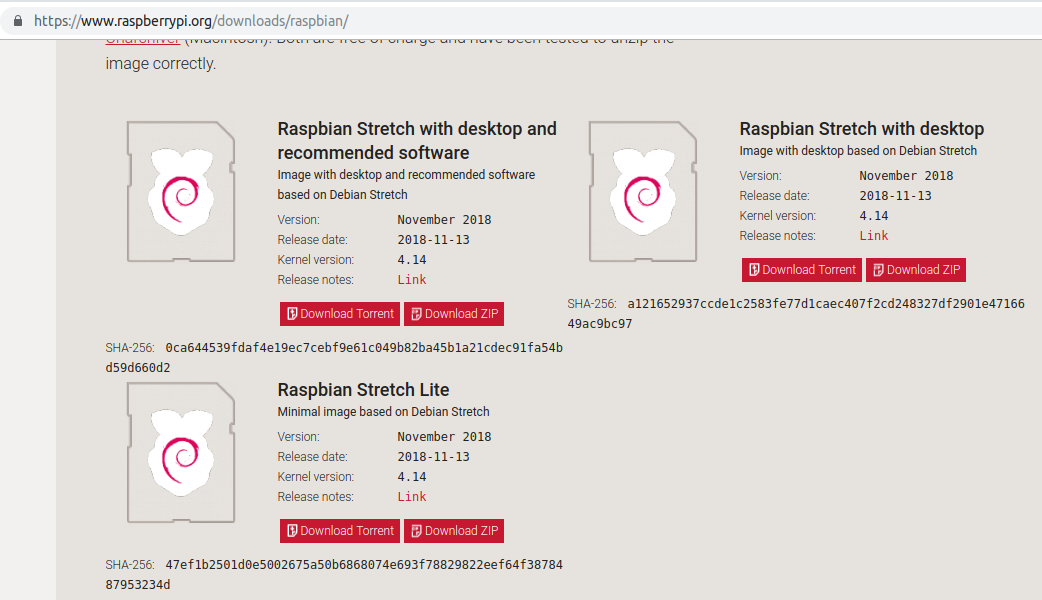Open release notes Link for Stretch with desktop
1042x600 pixels.
(874, 236)
